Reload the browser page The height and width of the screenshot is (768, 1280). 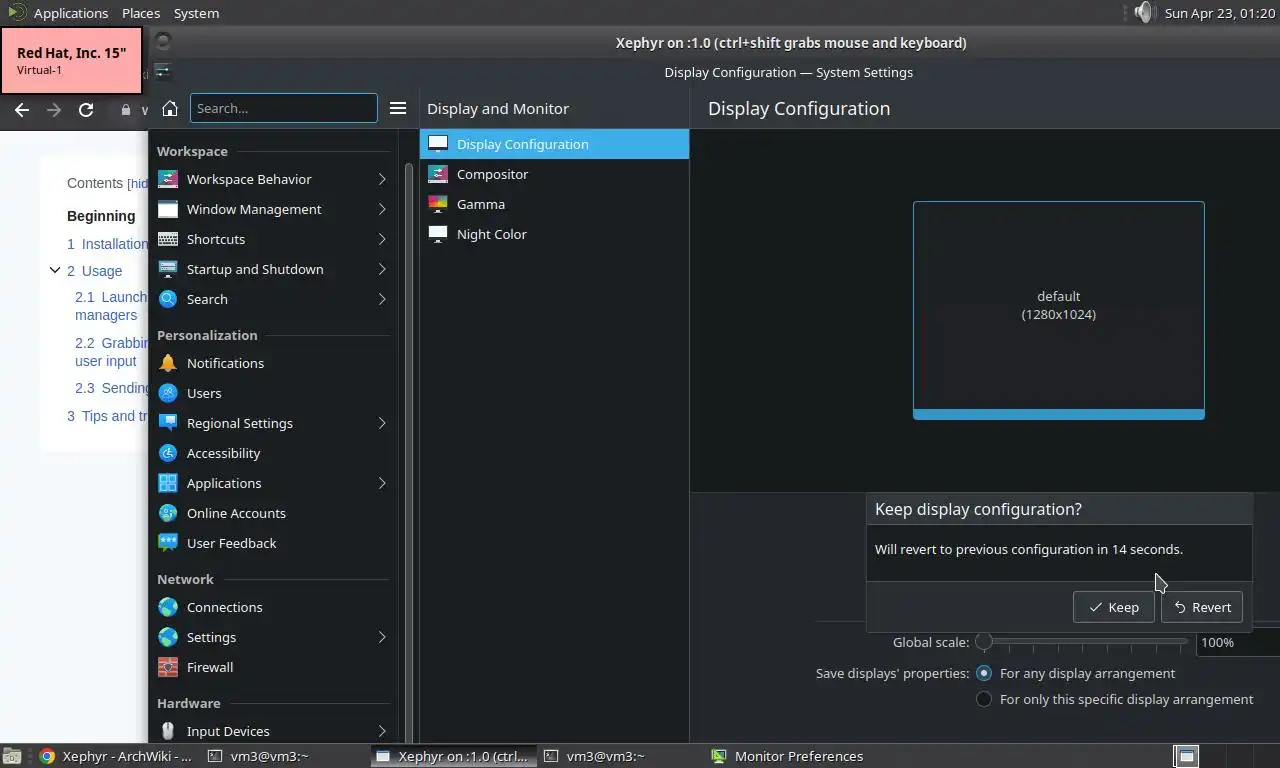point(86,110)
